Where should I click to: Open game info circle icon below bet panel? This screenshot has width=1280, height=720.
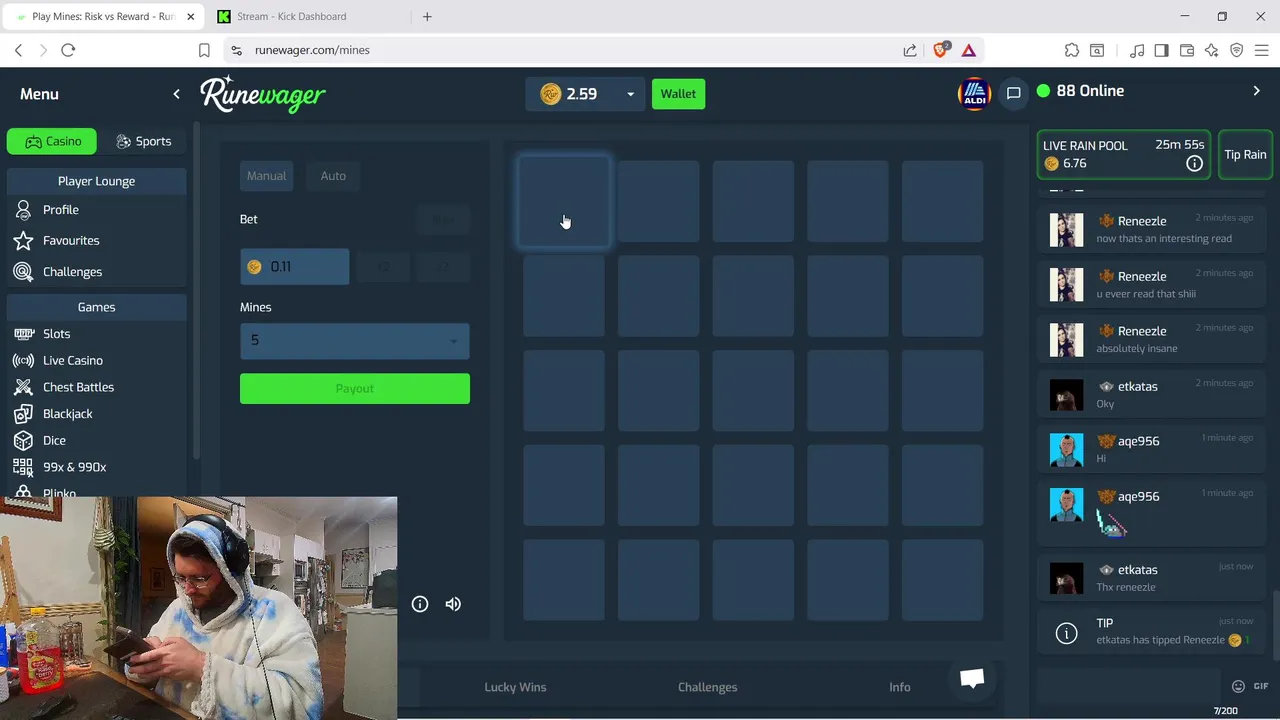click(x=420, y=604)
